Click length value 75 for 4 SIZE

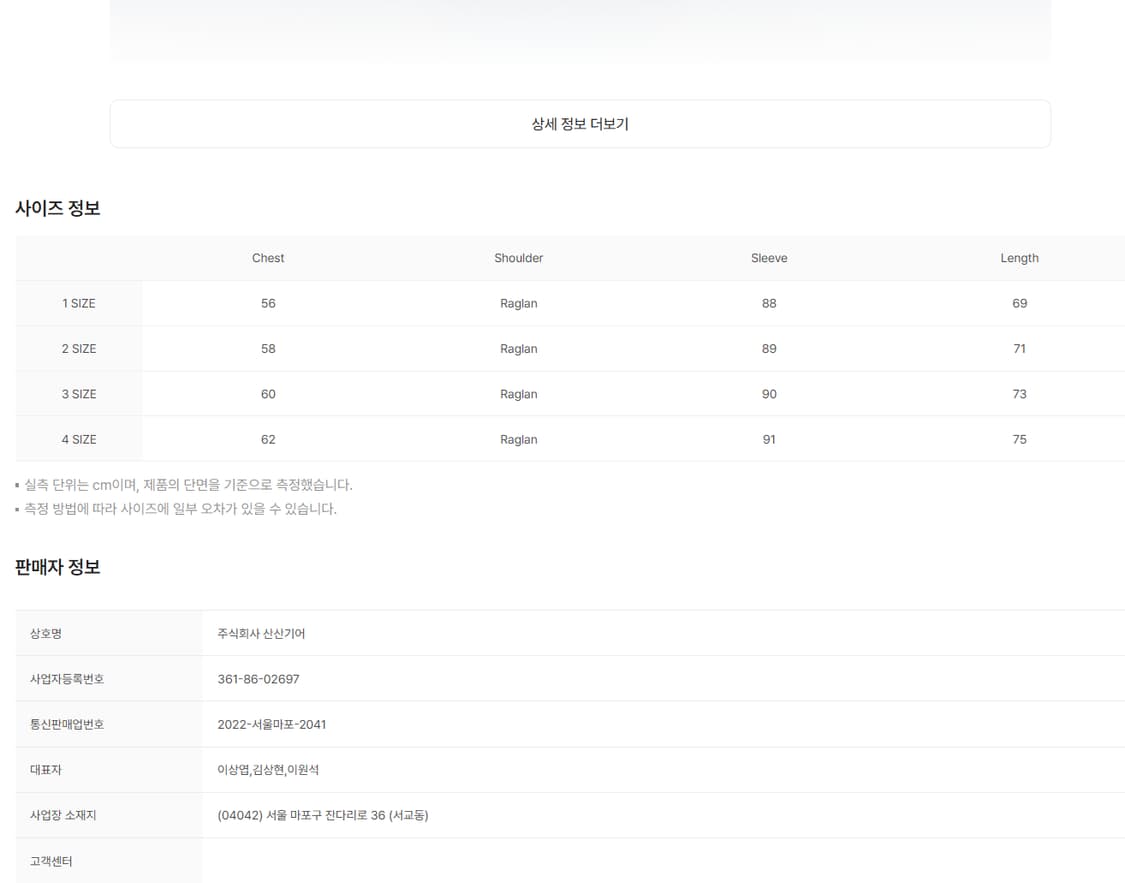[x=1019, y=440]
